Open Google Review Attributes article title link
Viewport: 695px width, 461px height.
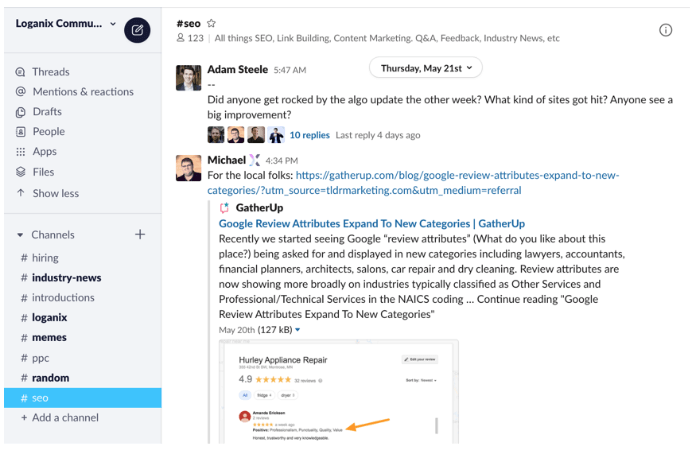pyautogui.click(x=371, y=224)
